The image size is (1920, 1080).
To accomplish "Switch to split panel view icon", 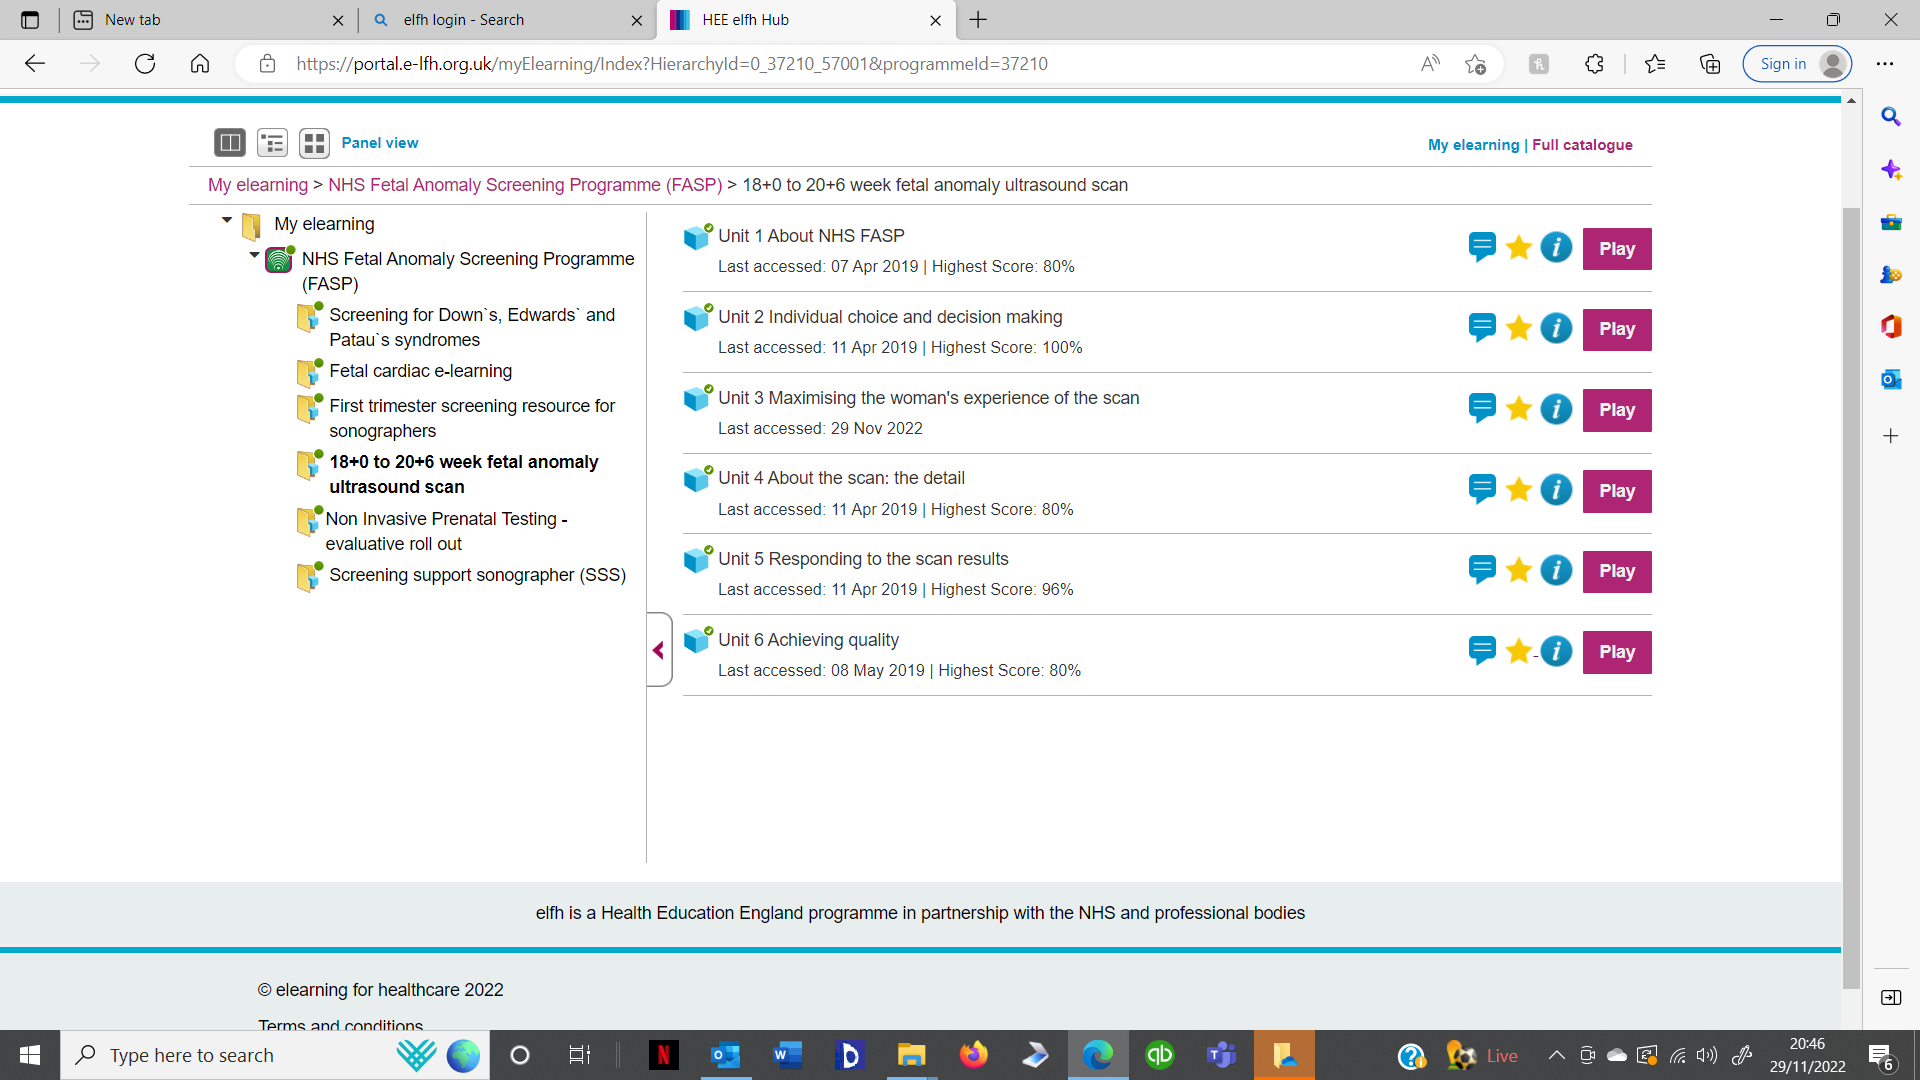I will tap(230, 143).
